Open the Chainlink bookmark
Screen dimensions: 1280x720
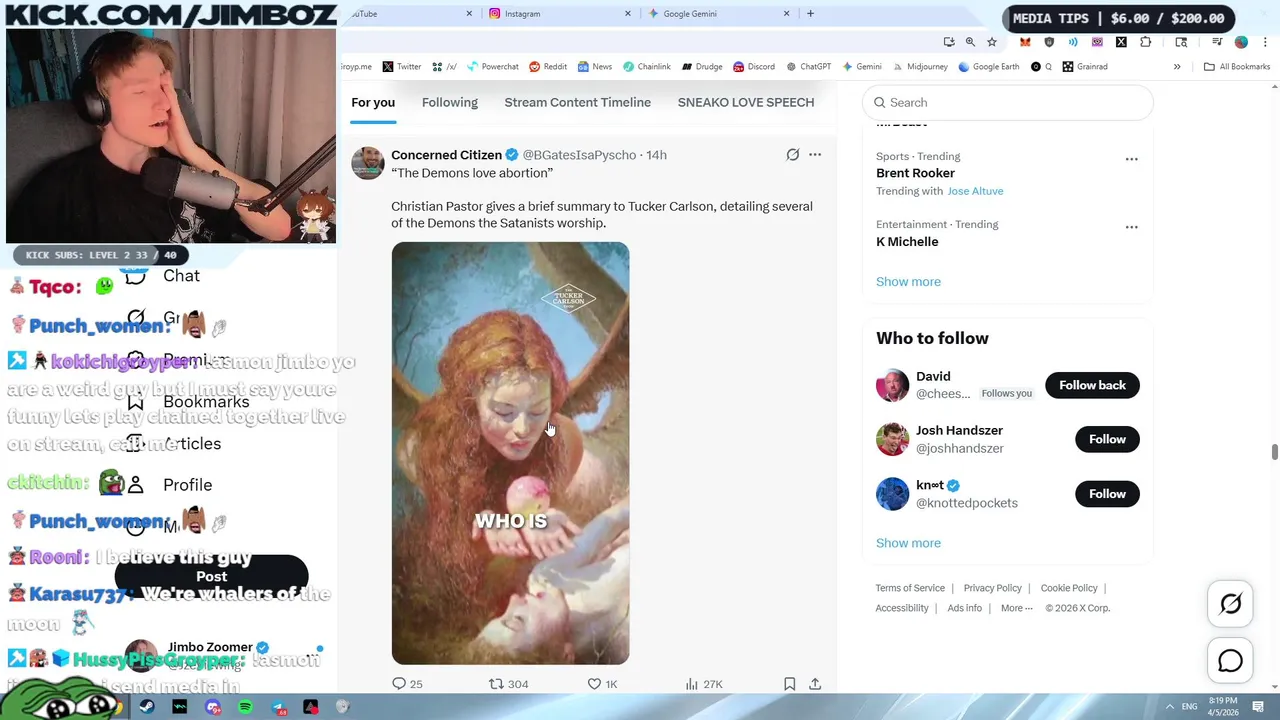646,67
